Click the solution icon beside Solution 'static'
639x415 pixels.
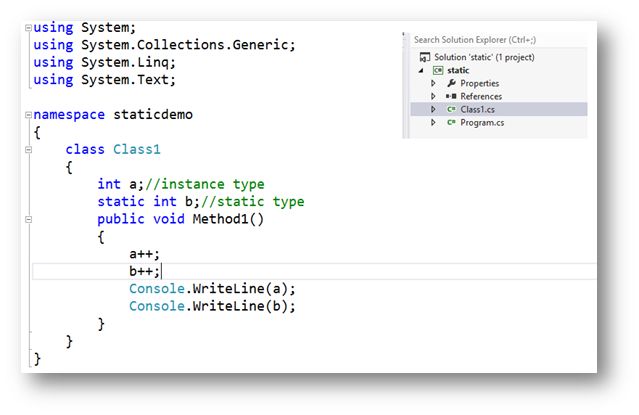(425, 57)
